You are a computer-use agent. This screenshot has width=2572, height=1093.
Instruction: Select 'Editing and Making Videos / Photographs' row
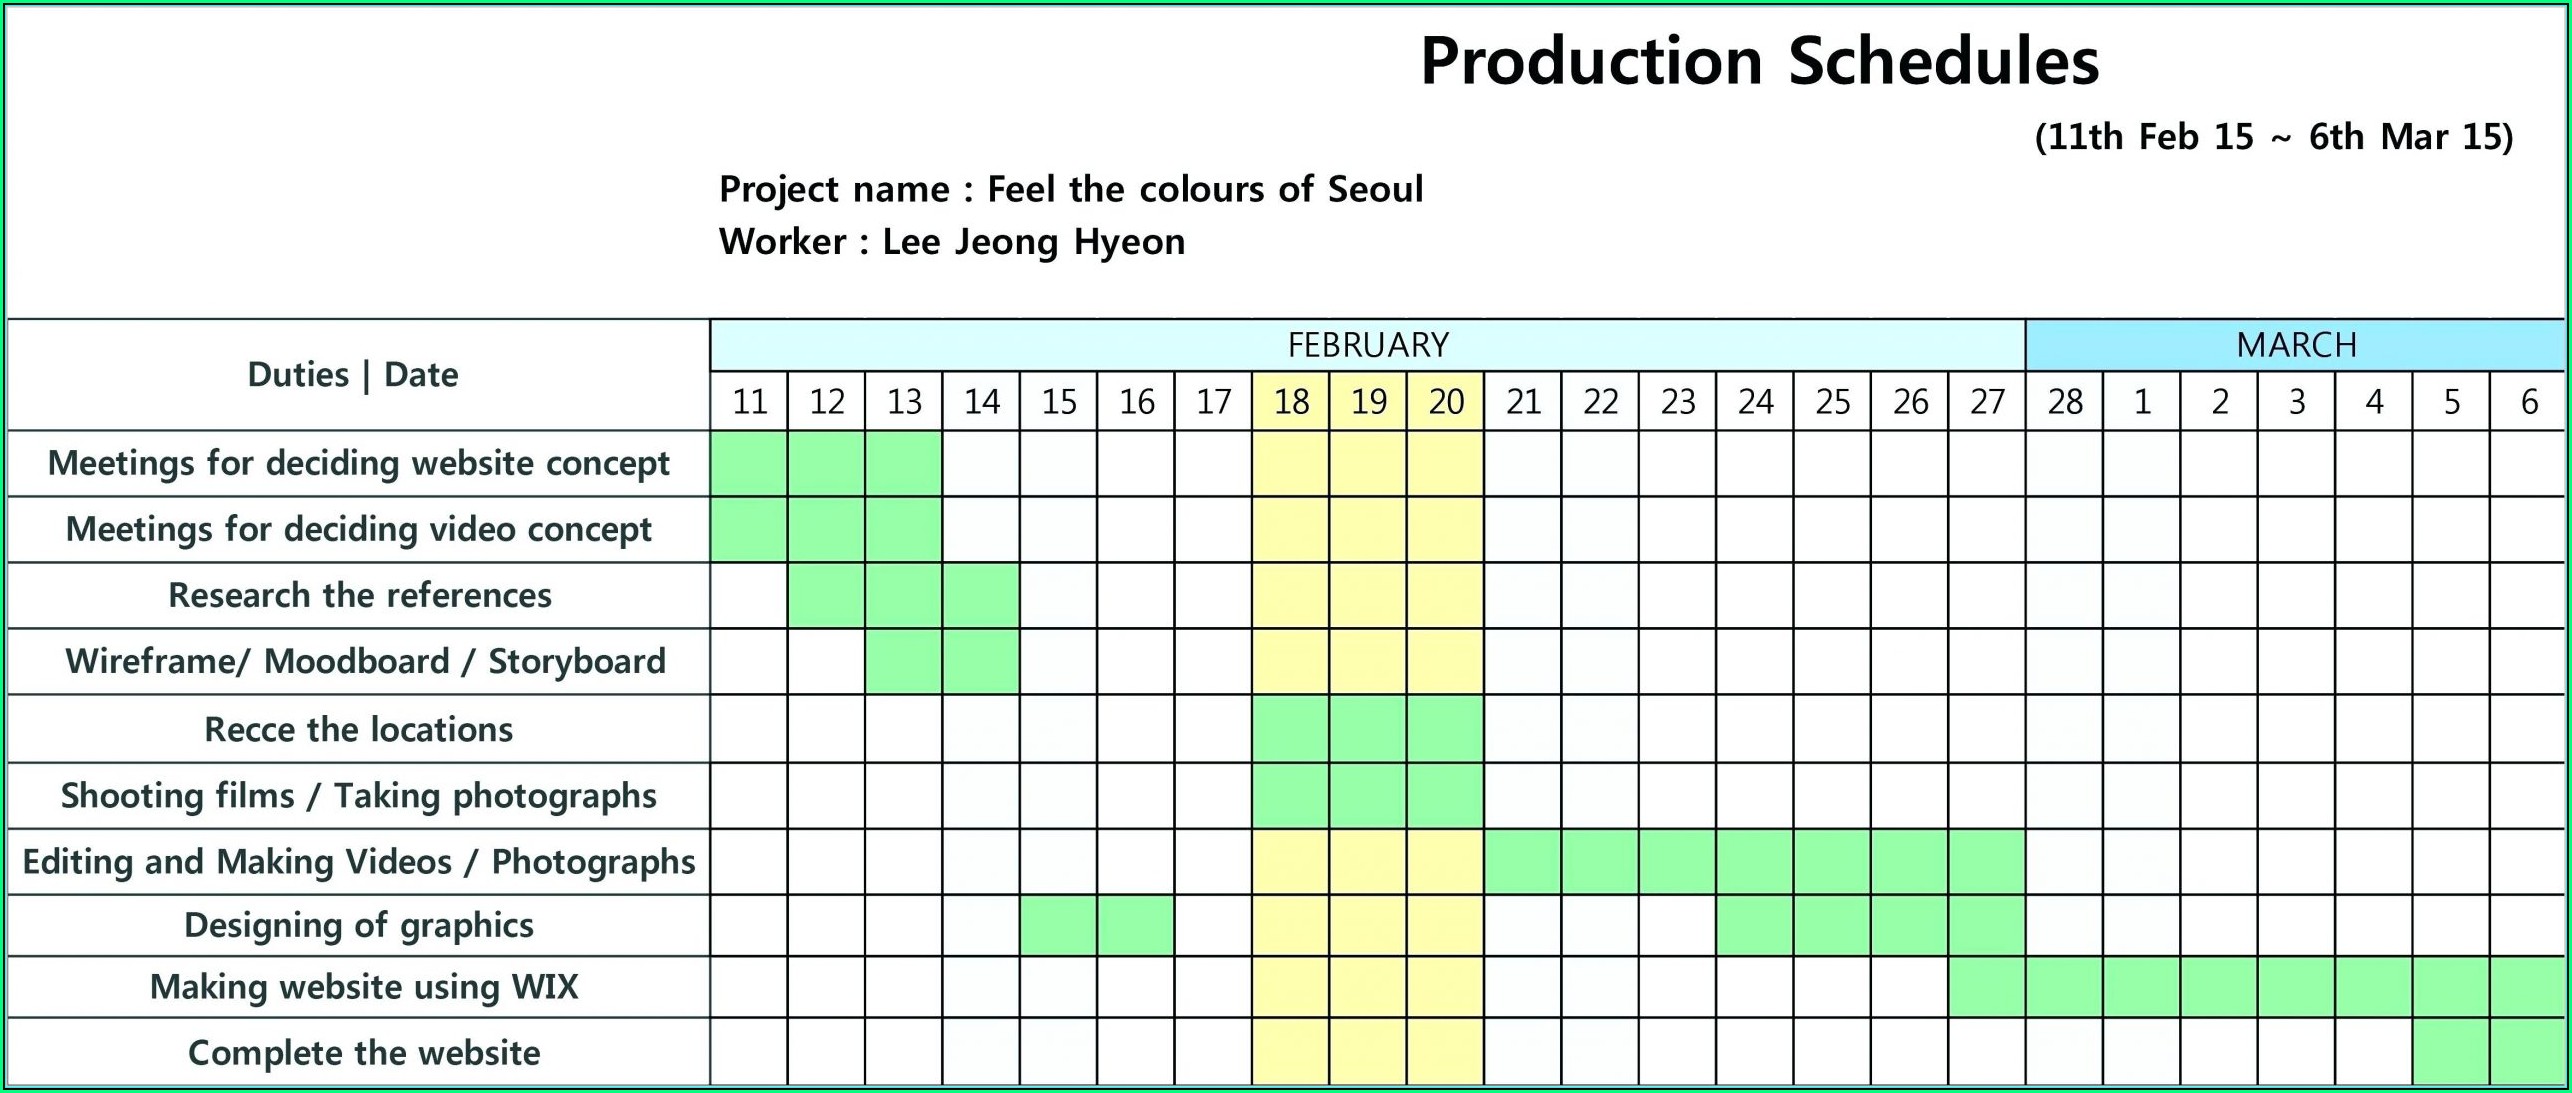click(358, 861)
